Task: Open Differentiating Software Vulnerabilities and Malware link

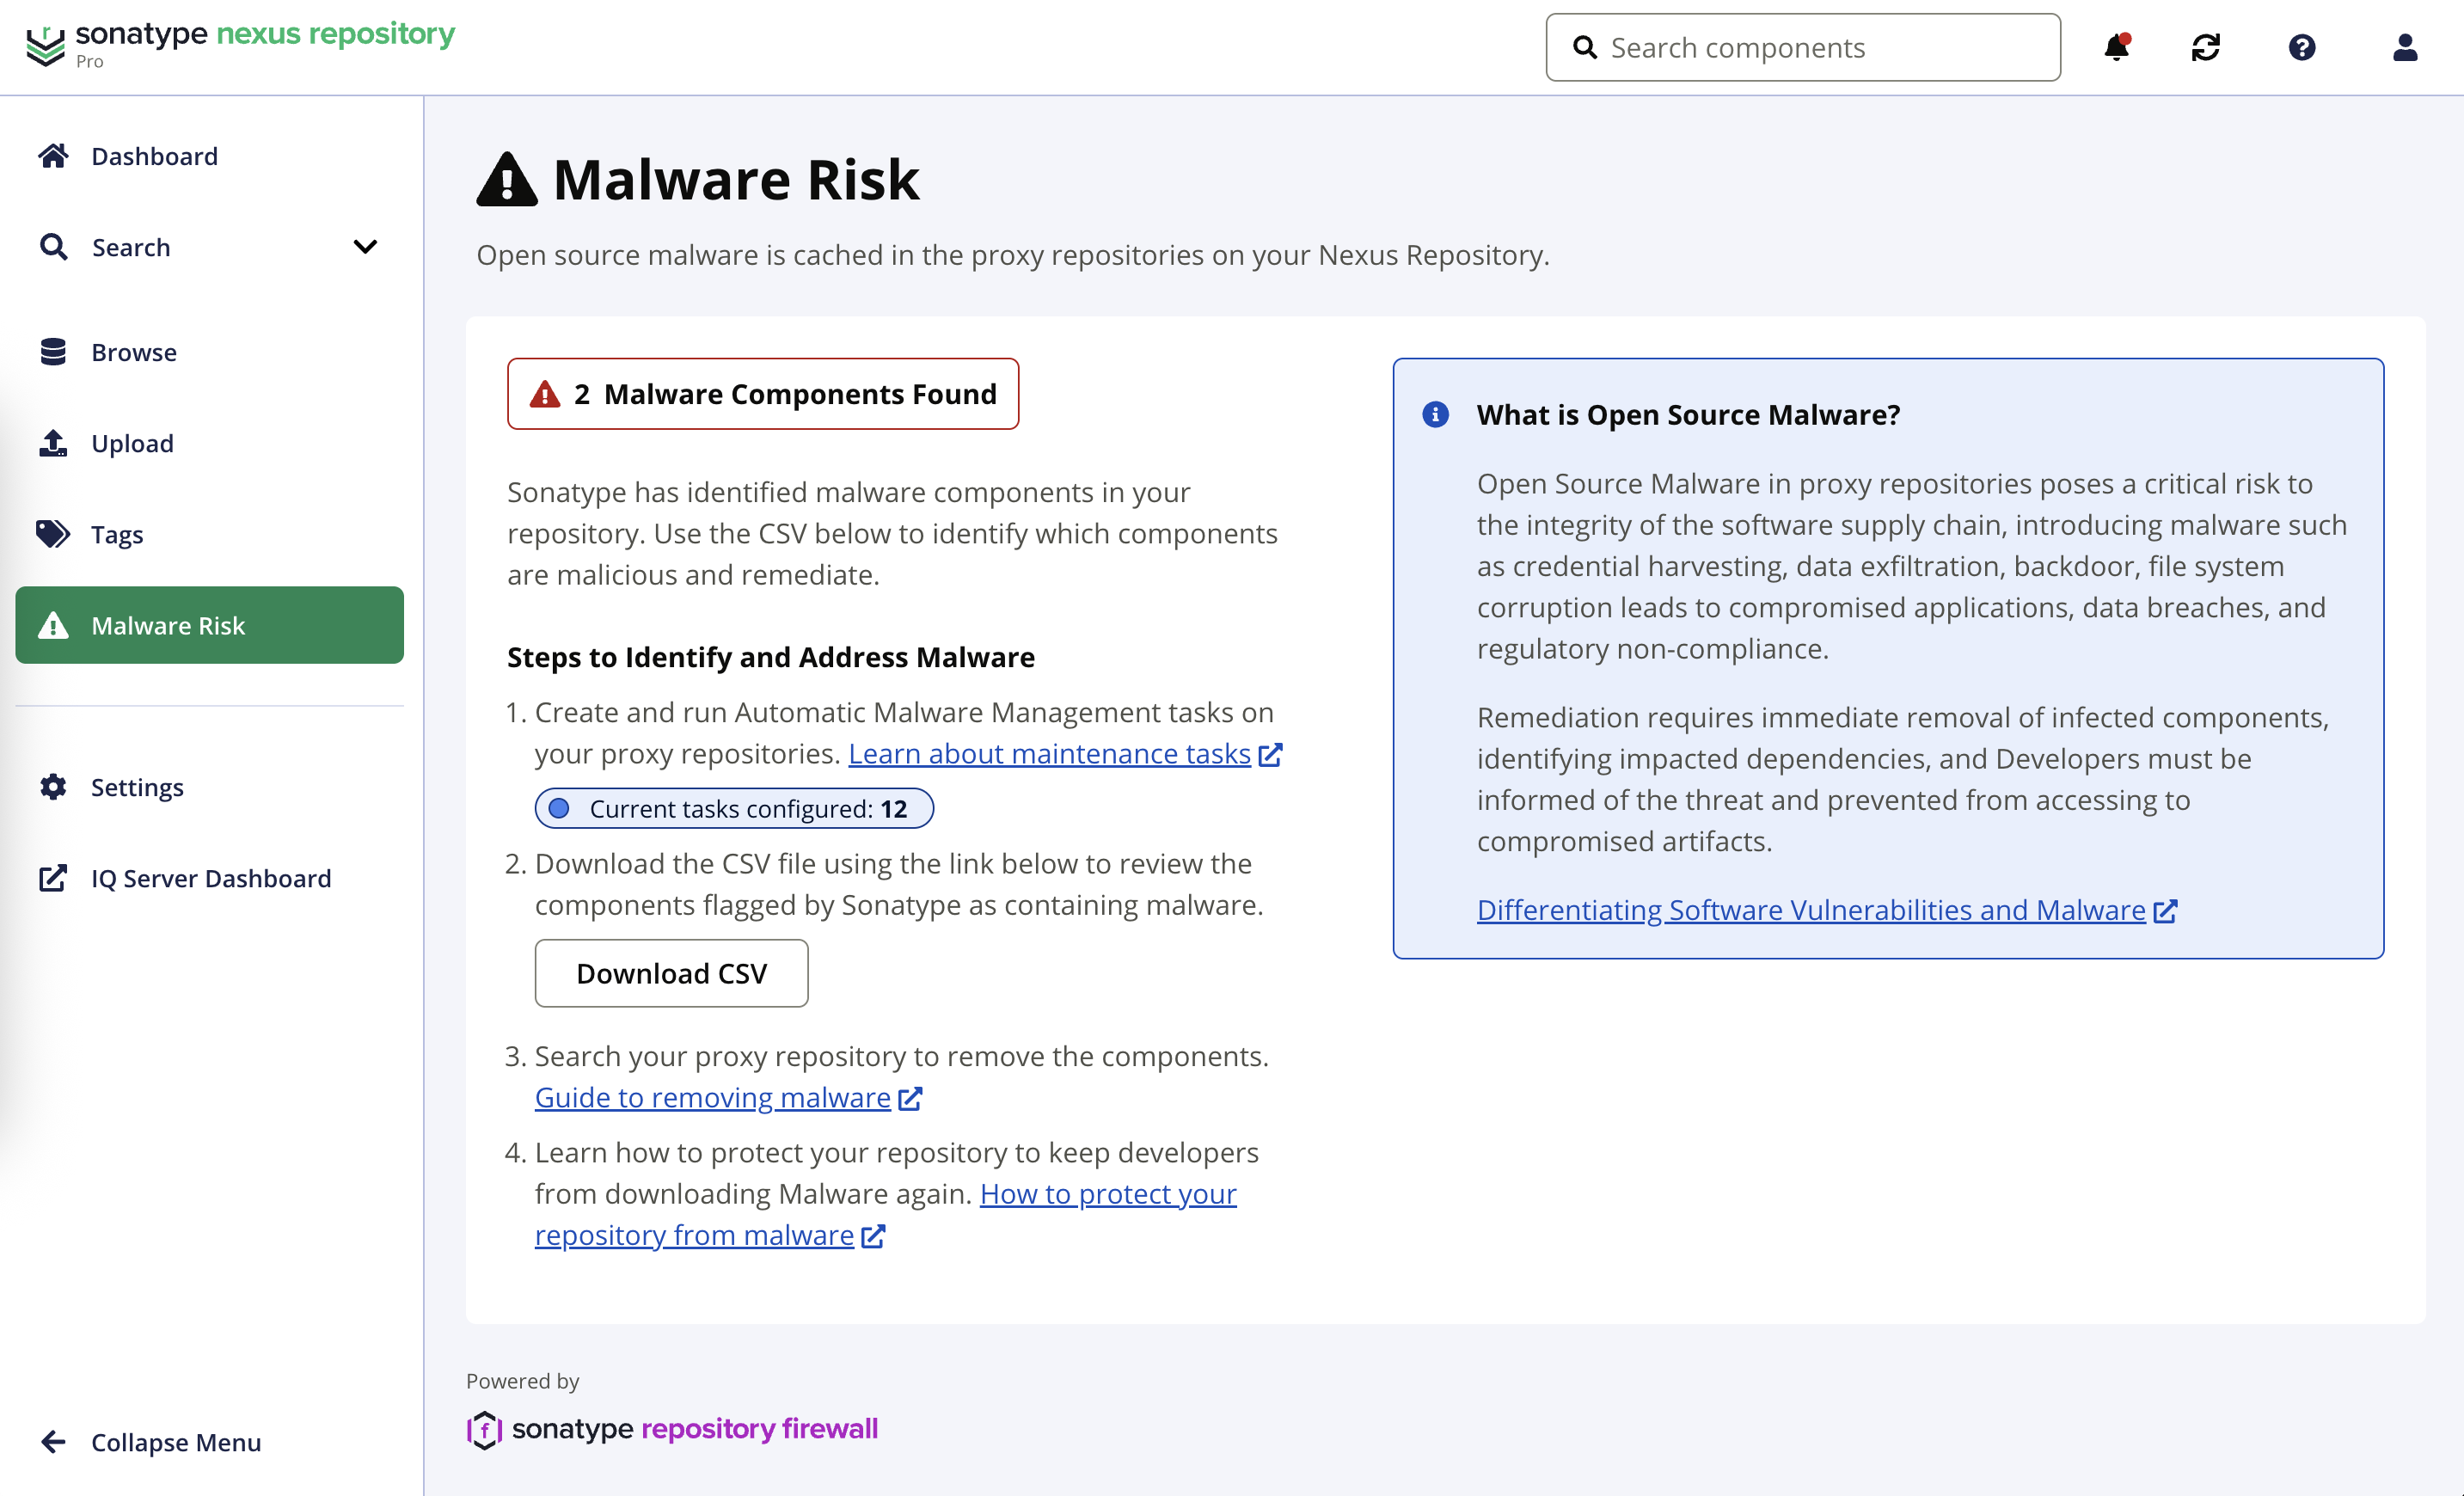Action: [x=1811, y=910]
